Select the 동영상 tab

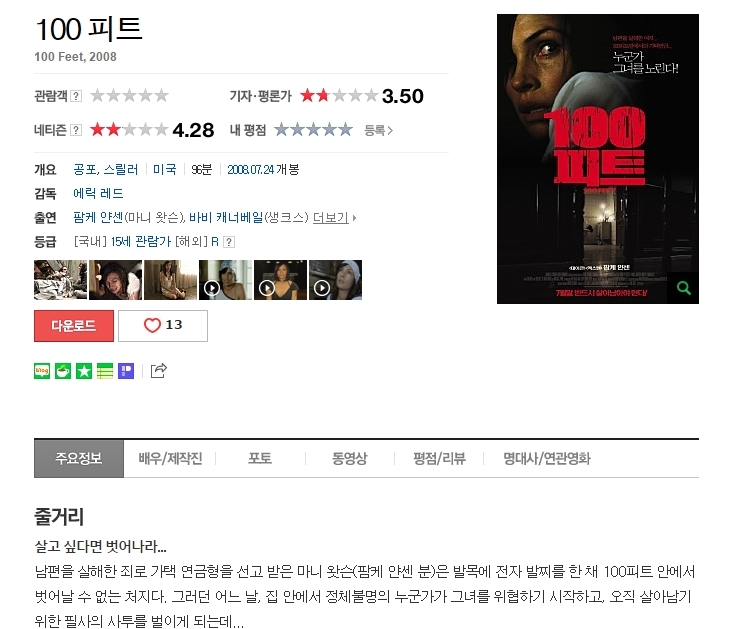(350, 458)
